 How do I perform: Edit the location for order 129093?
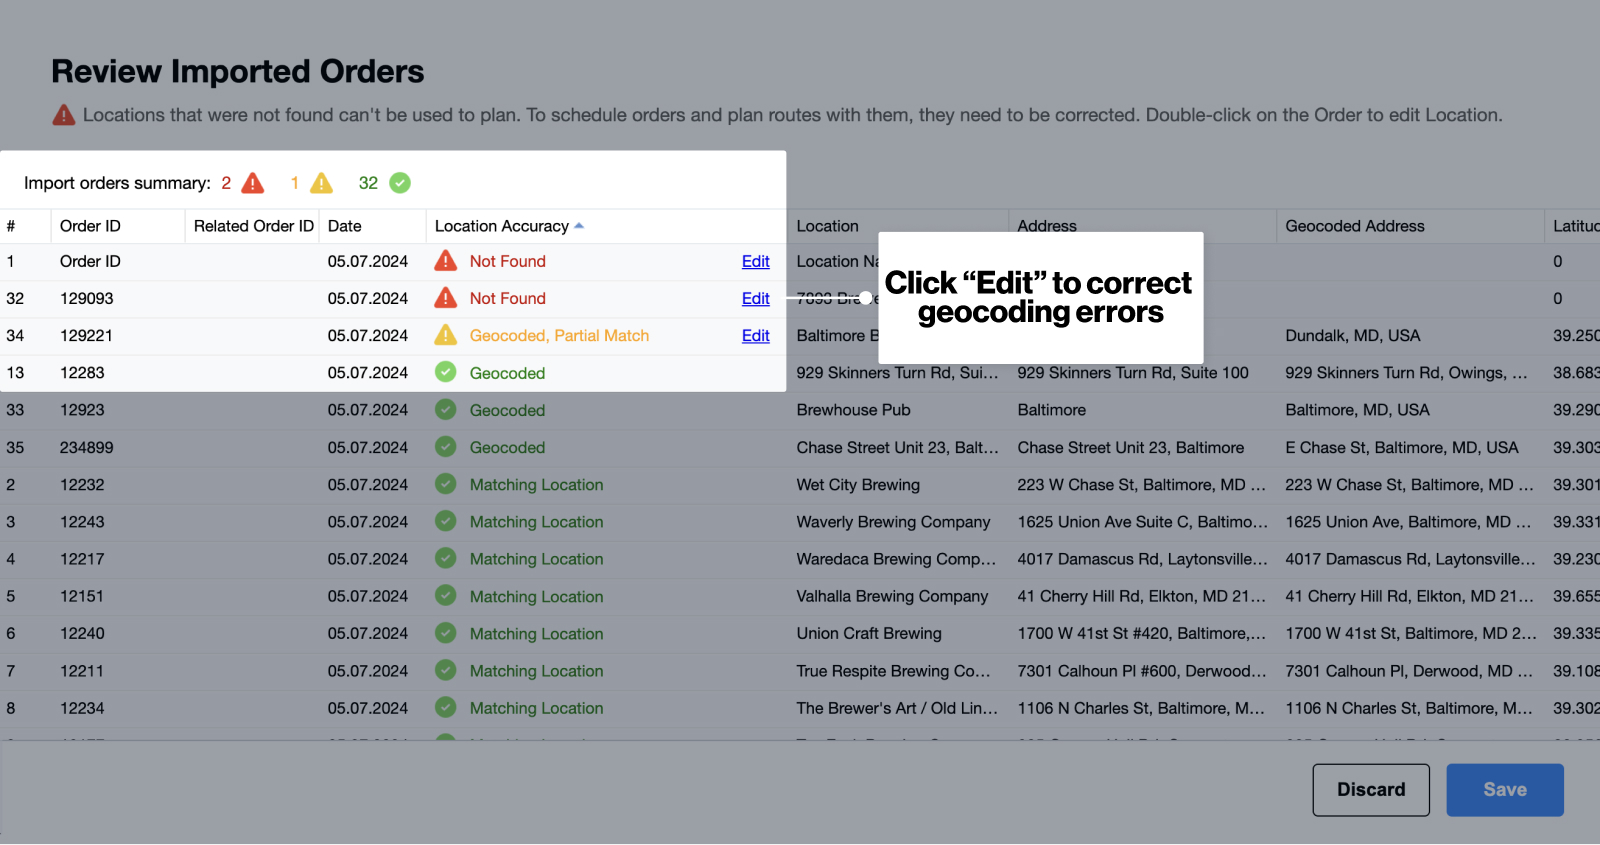(x=755, y=298)
